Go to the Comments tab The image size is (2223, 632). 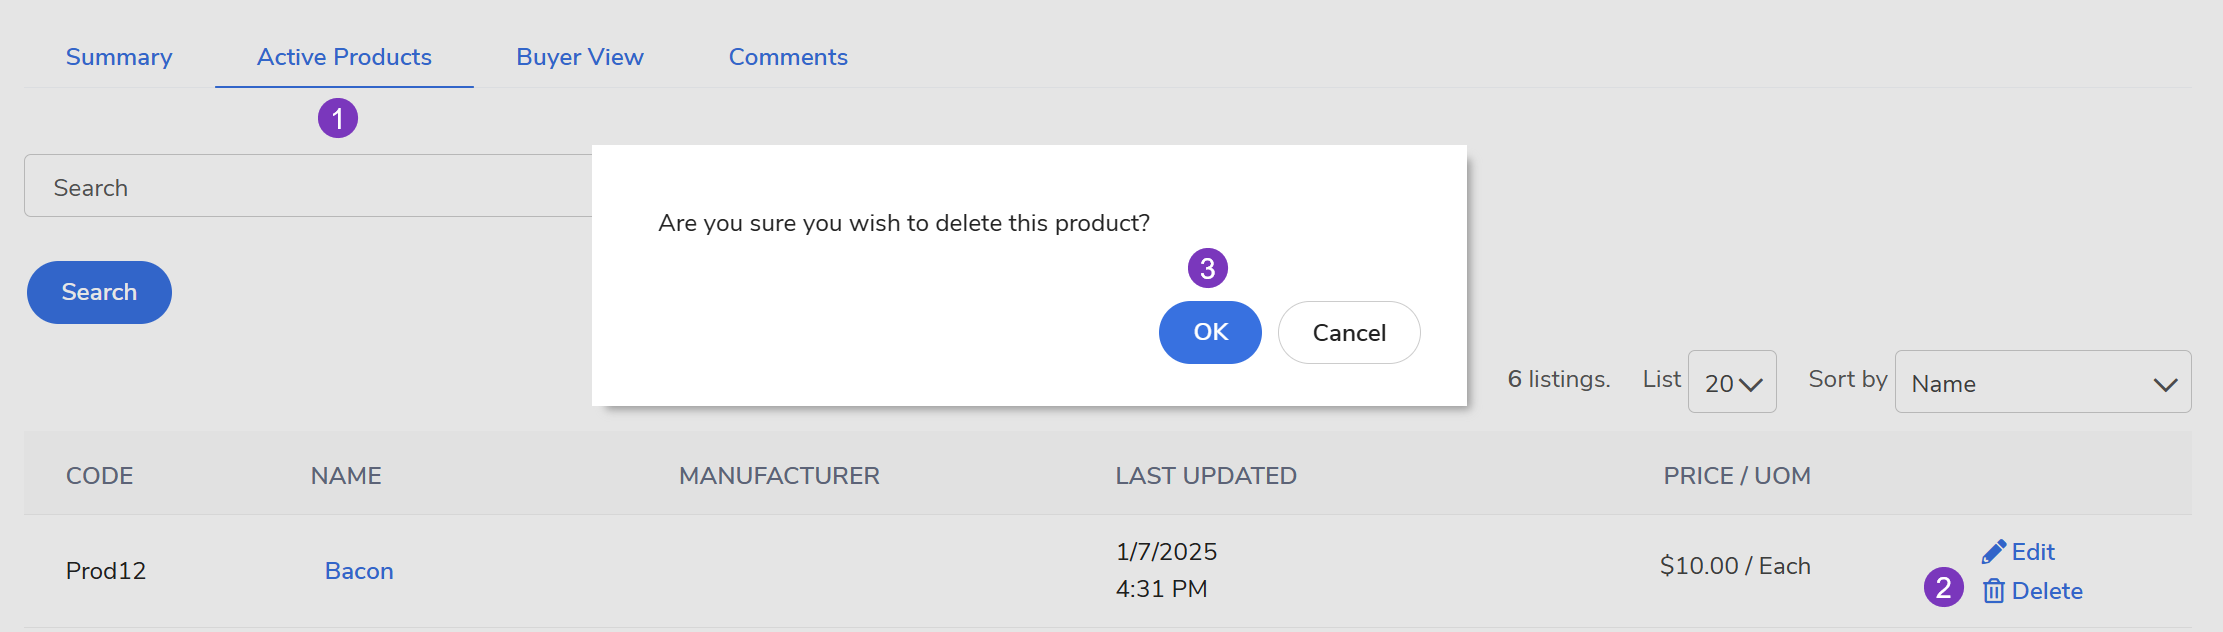tap(788, 57)
